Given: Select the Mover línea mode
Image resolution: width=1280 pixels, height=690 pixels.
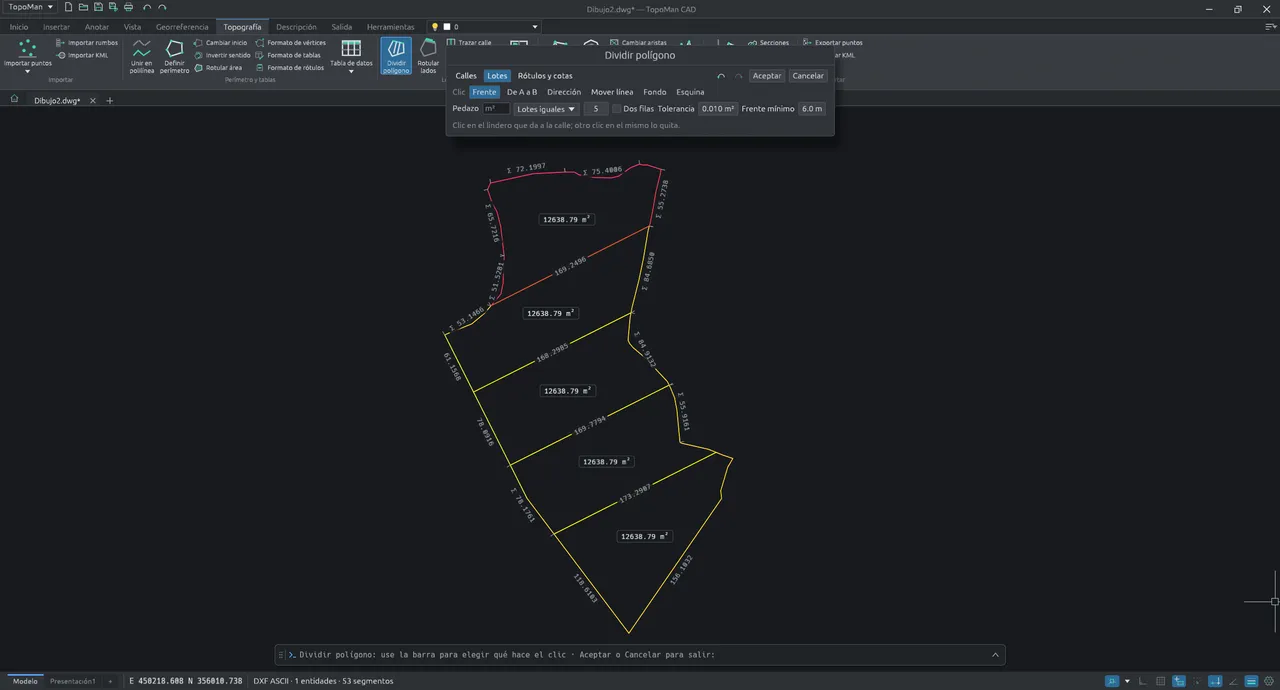Looking at the screenshot, I should 612,92.
